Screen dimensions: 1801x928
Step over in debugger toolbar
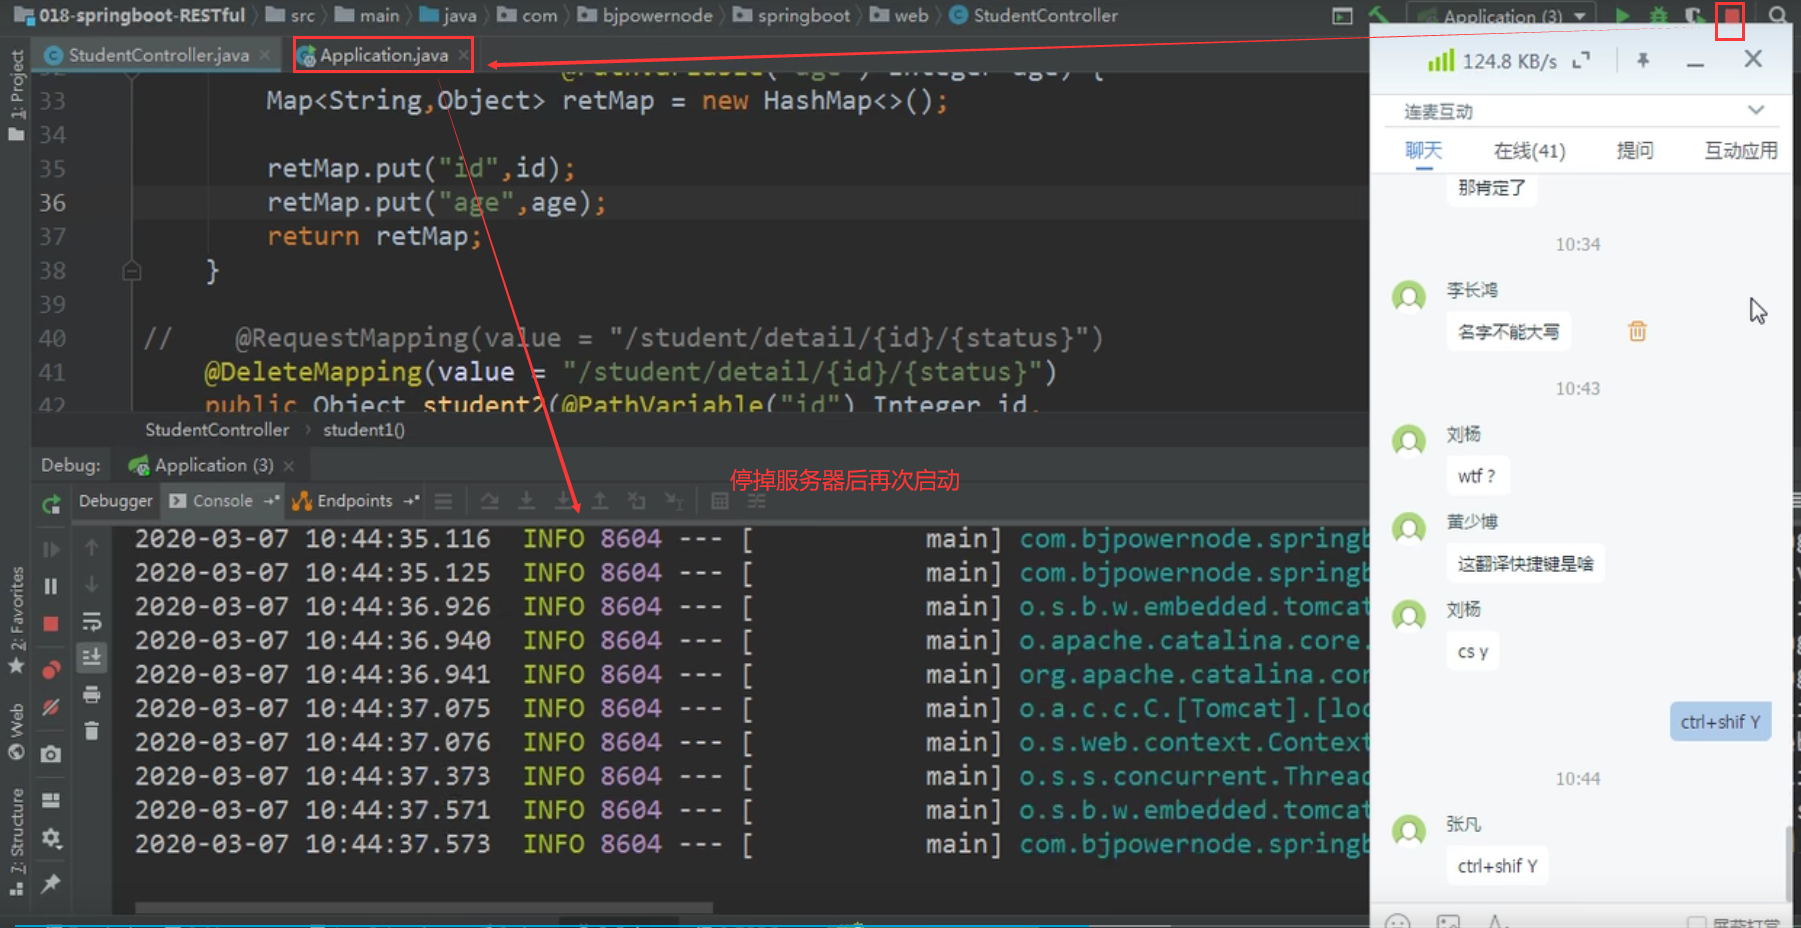489,501
